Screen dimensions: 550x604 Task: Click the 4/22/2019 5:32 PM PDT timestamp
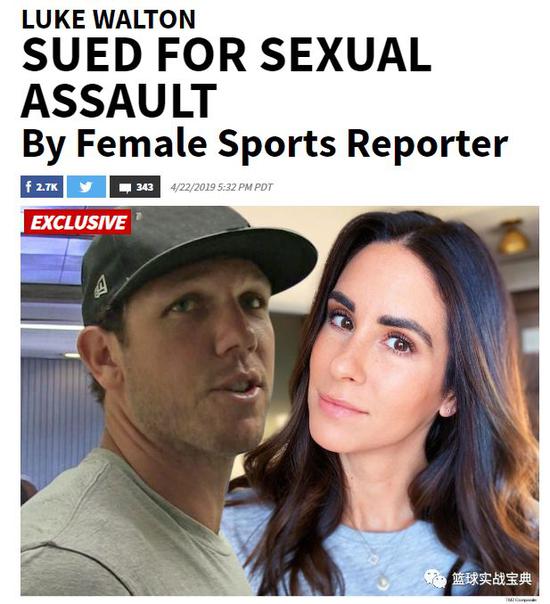point(221,187)
